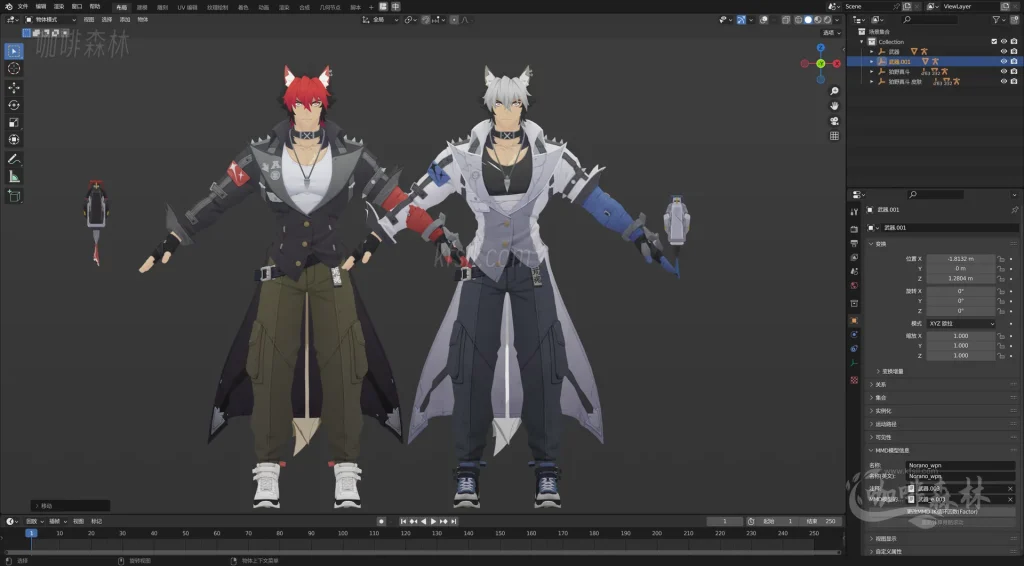Select the Annotate pencil tool
1024x566 pixels.
[14, 159]
